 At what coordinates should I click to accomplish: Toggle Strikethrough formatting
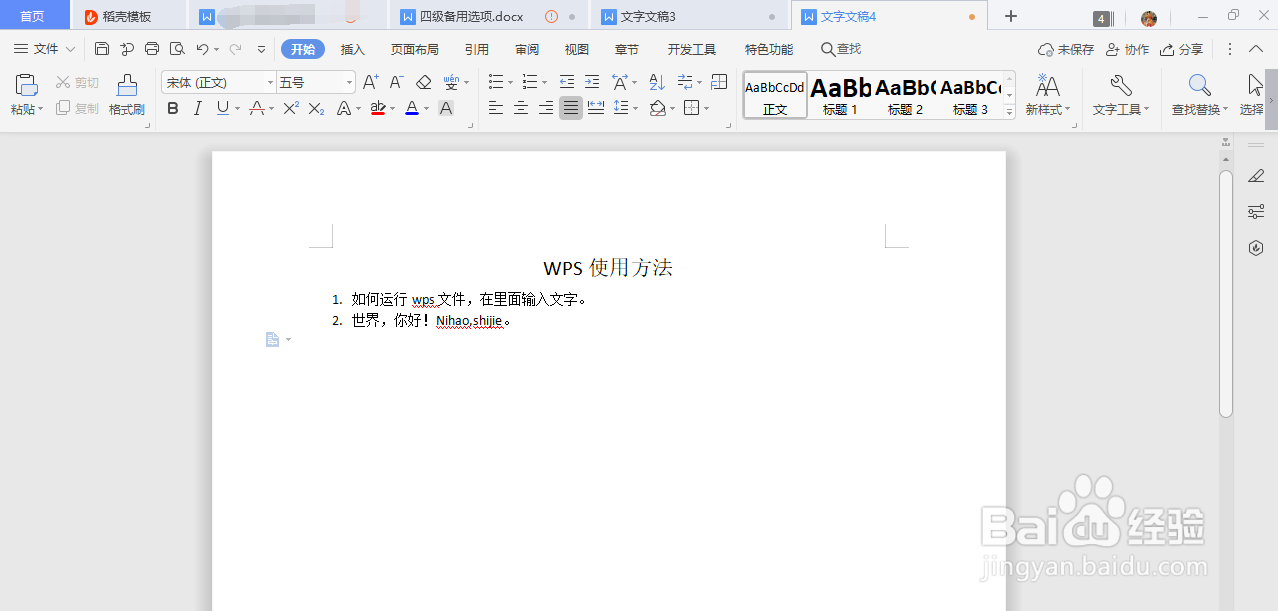[x=256, y=108]
